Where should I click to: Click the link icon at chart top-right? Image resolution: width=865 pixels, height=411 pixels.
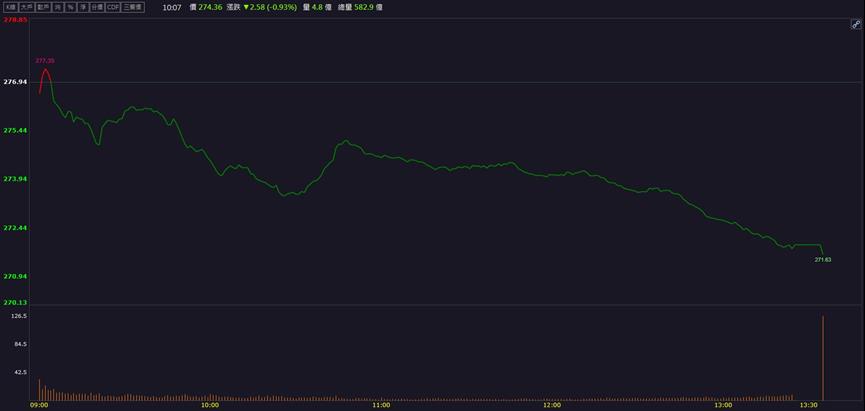[x=856, y=24]
